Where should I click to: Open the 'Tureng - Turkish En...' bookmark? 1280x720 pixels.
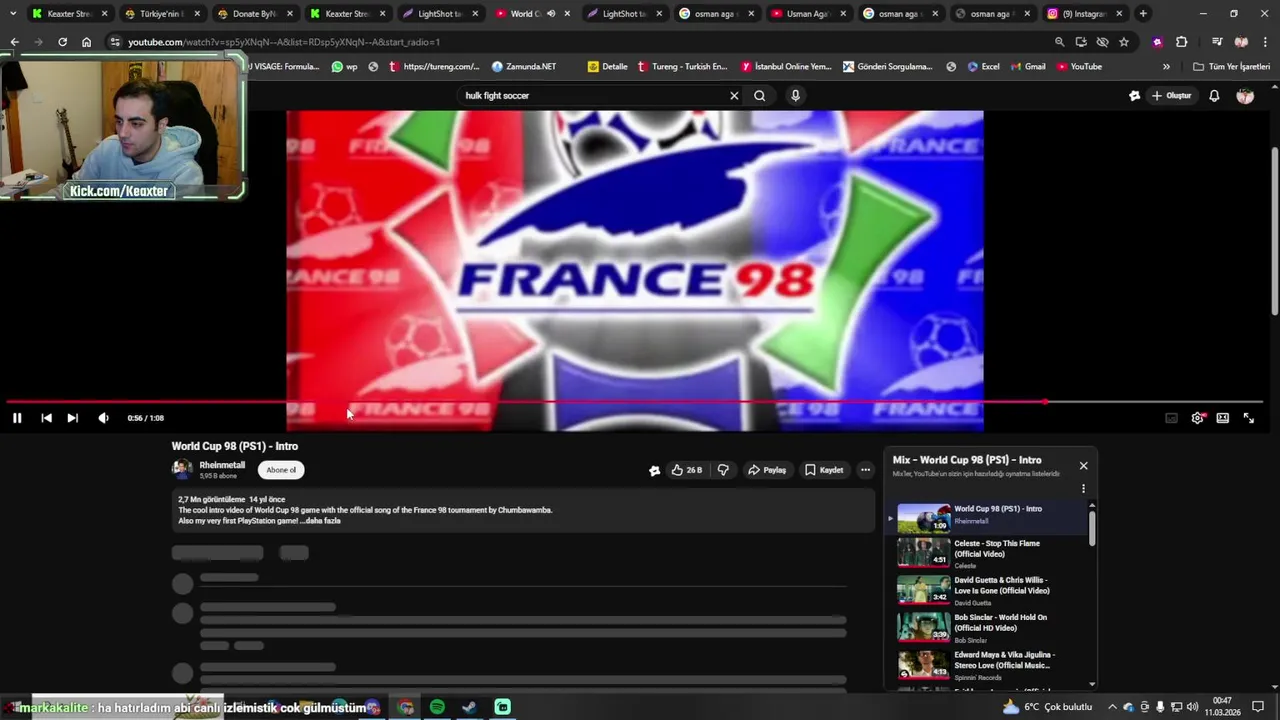681,67
